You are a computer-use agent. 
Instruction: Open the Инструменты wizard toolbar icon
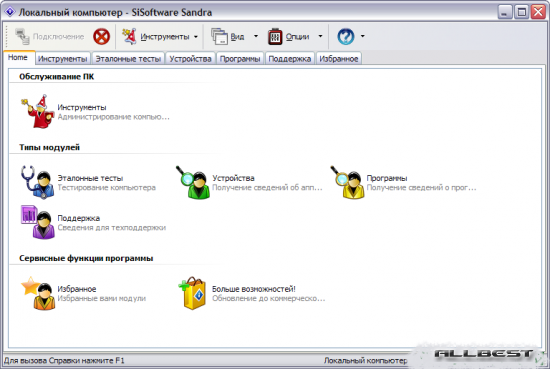tap(129, 36)
